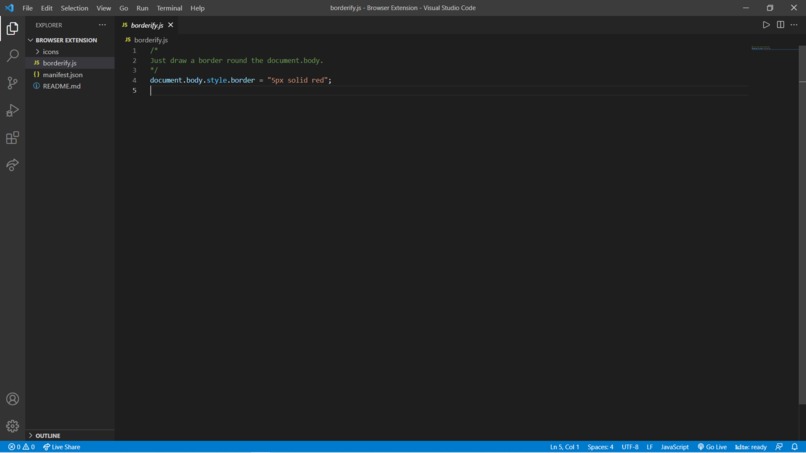Expand the OUTLINE section
806x453 pixels.
tap(70, 436)
